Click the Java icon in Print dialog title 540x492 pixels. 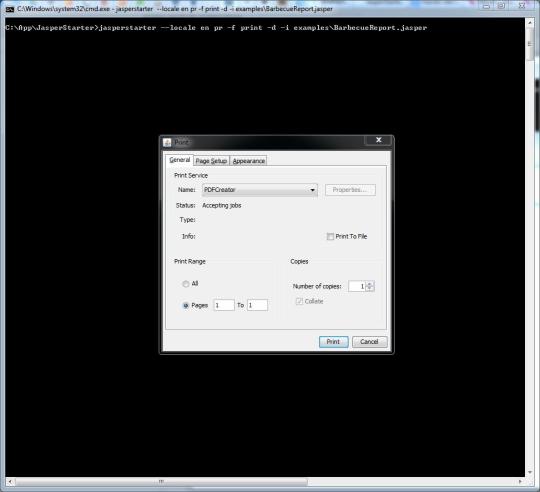pyautogui.click(x=167, y=142)
